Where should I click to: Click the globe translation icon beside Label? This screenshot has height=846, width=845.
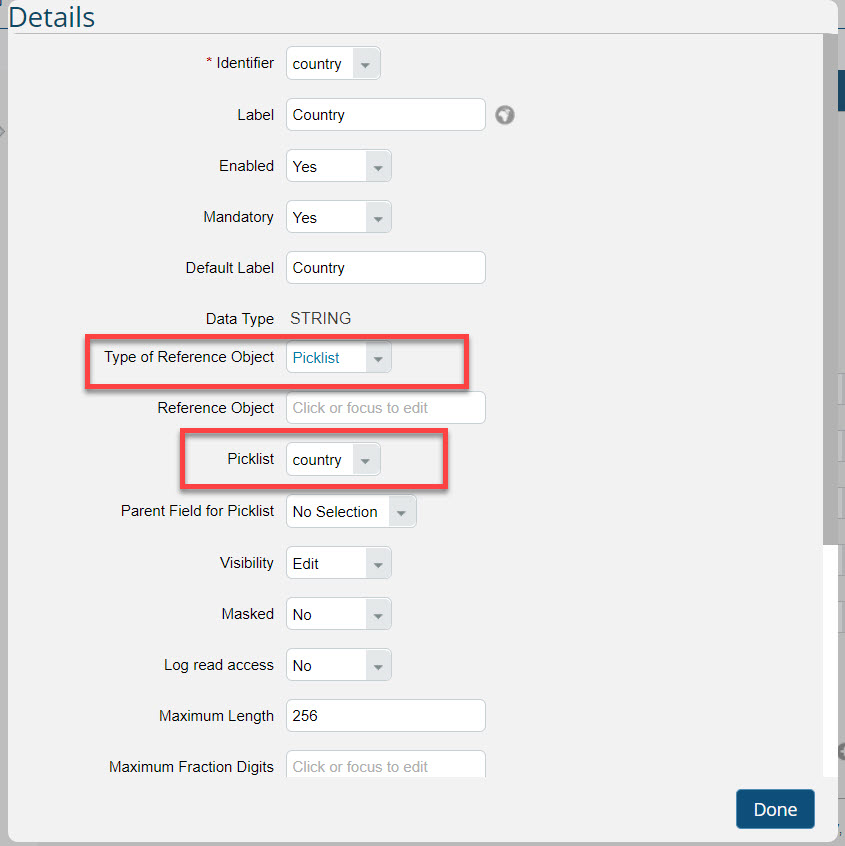pos(505,115)
